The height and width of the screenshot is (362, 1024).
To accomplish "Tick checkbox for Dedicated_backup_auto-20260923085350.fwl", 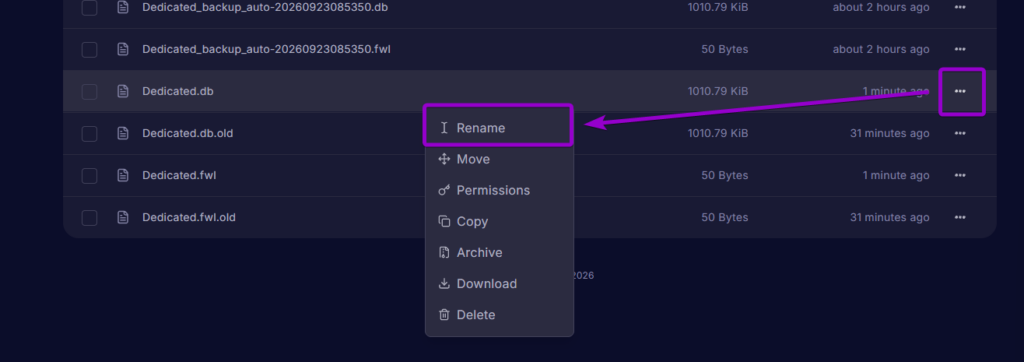I will 89,50.
